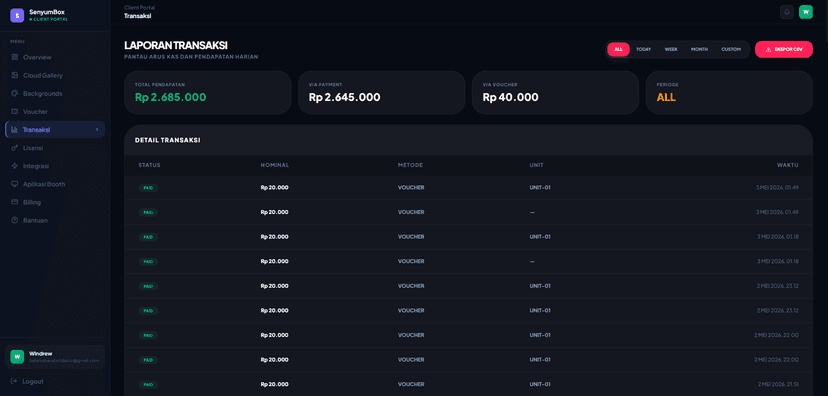Click the 2 MEI 2026, 21.51 timestamp
Screen dimensions: 828x396
click(x=777, y=384)
